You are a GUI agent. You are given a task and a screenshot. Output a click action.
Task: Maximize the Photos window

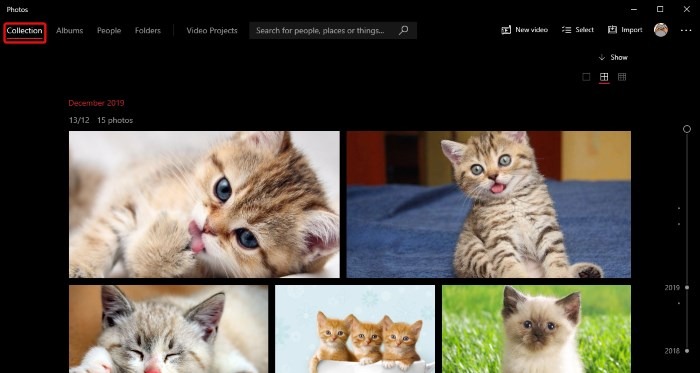[660, 9]
